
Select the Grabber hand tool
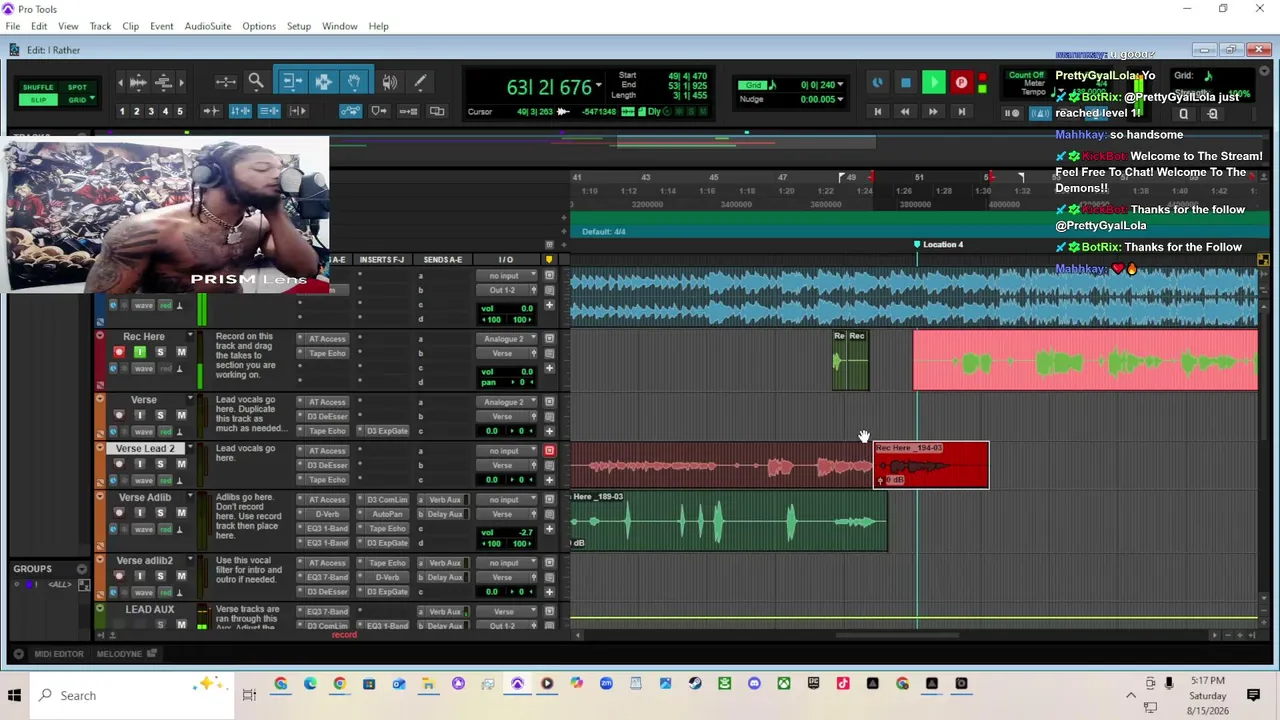354,82
